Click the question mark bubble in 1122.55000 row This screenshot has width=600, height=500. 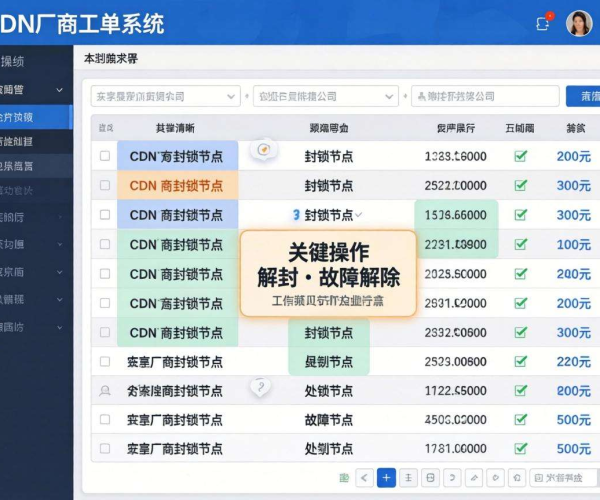point(260,387)
